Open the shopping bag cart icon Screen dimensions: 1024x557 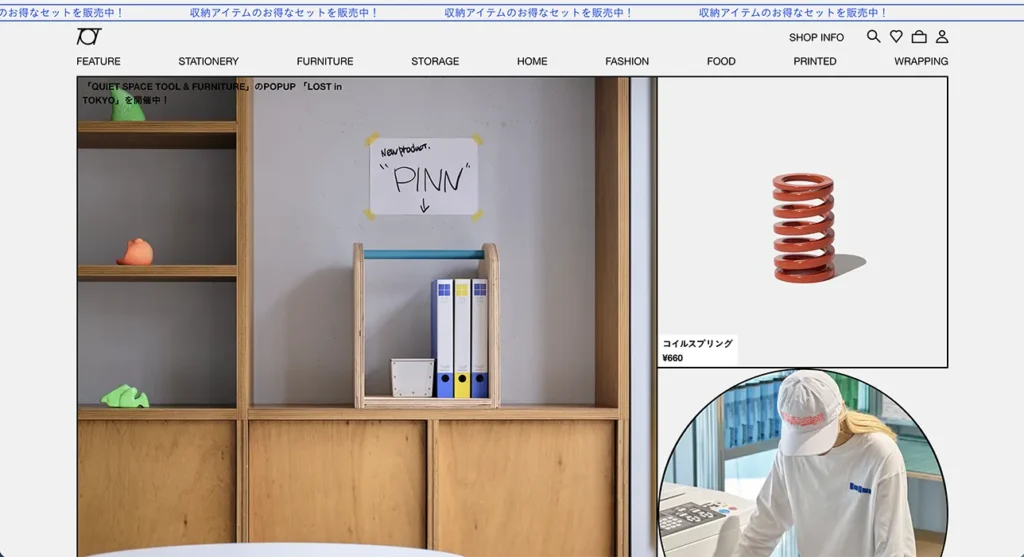tap(919, 37)
